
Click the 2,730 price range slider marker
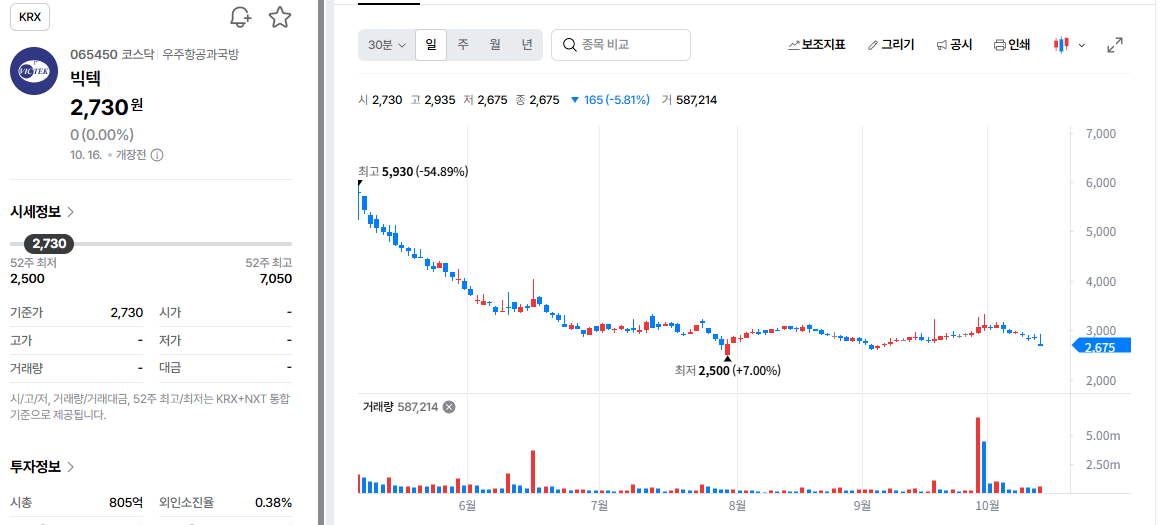click(x=49, y=243)
